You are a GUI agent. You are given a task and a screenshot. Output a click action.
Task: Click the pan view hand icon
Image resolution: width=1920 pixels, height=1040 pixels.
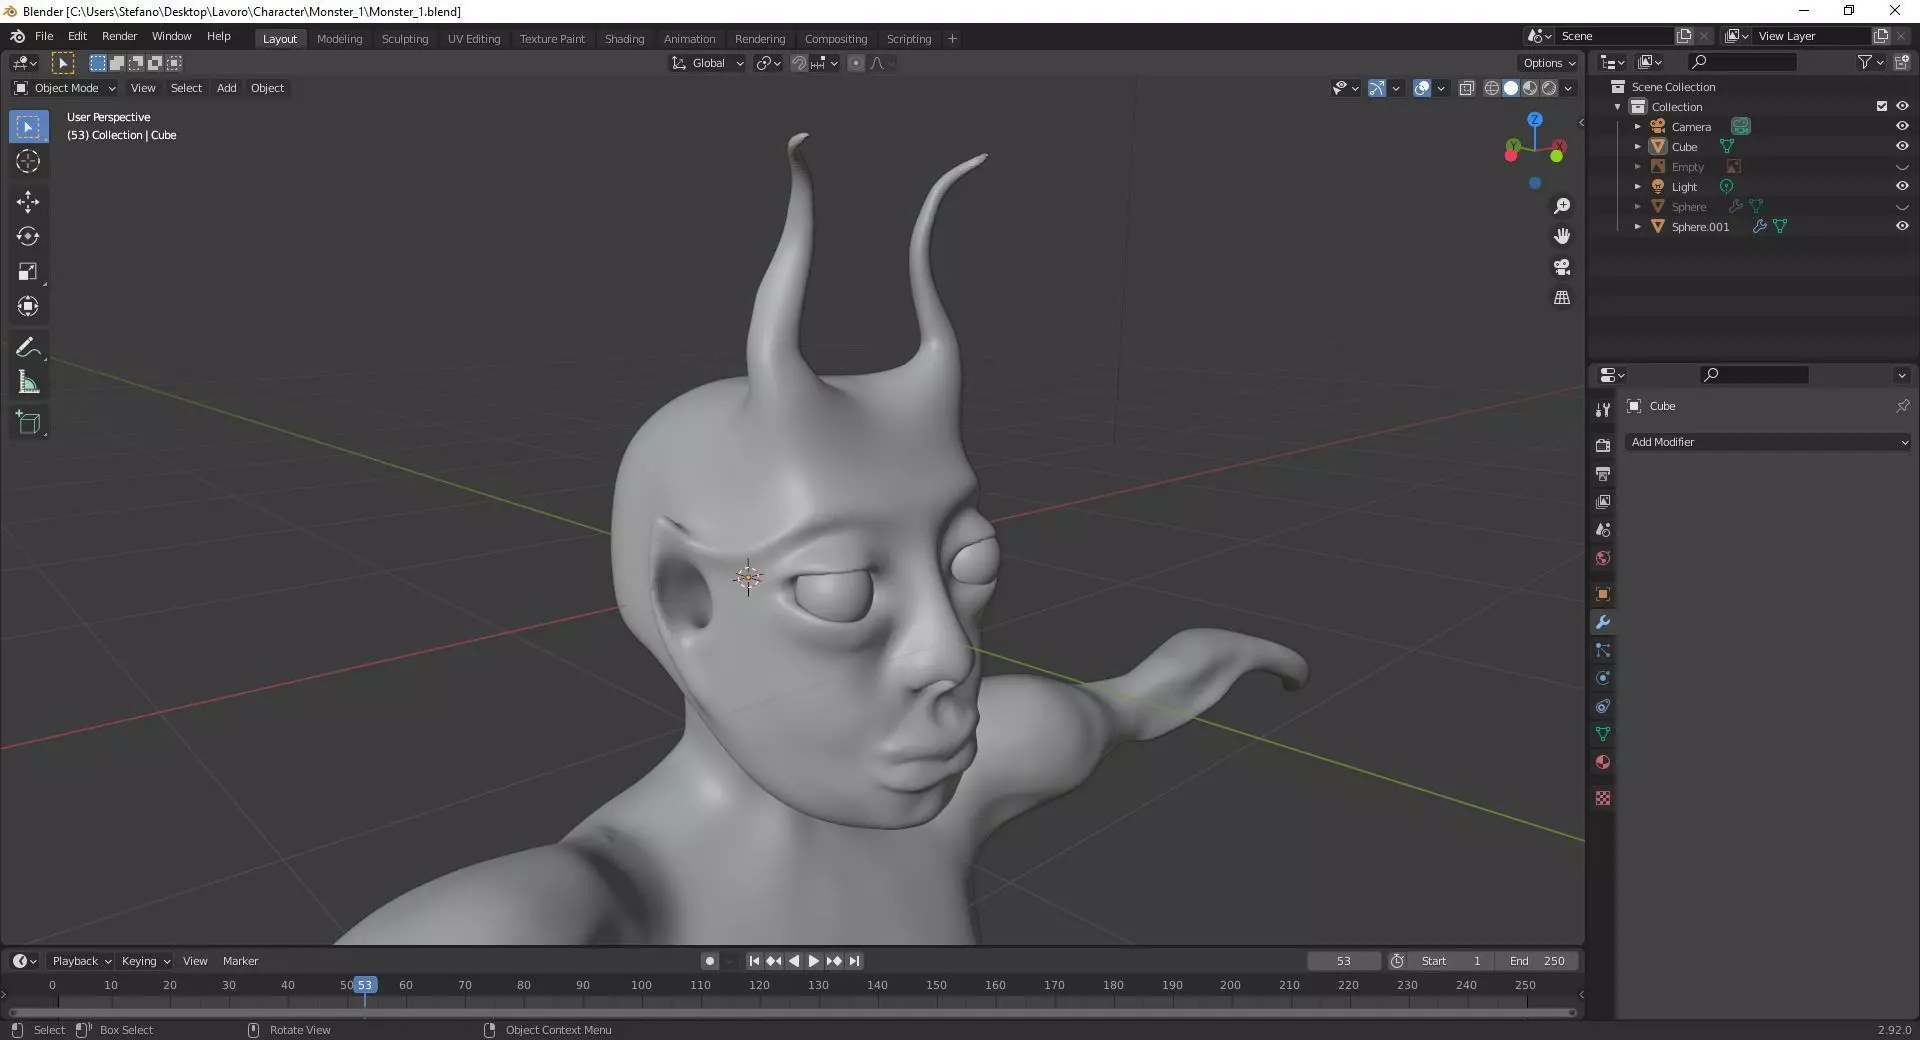click(x=1562, y=237)
